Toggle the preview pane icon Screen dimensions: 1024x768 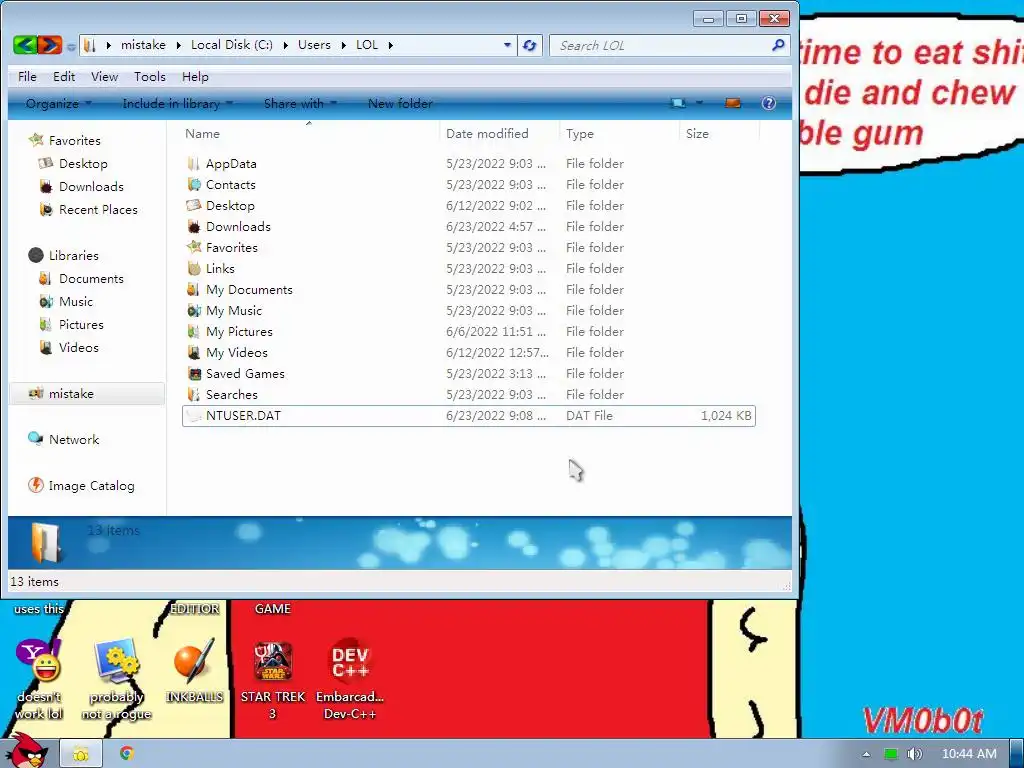pyautogui.click(x=733, y=103)
